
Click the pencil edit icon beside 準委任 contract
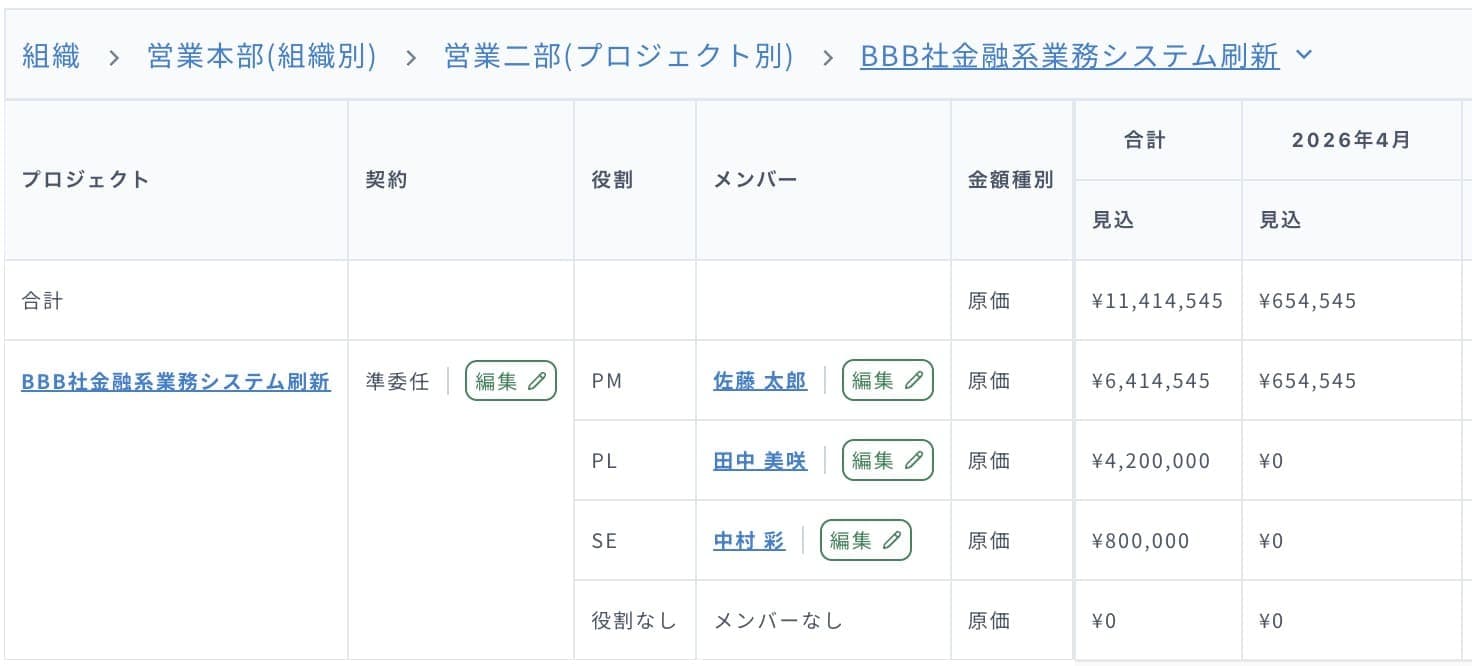(x=537, y=381)
